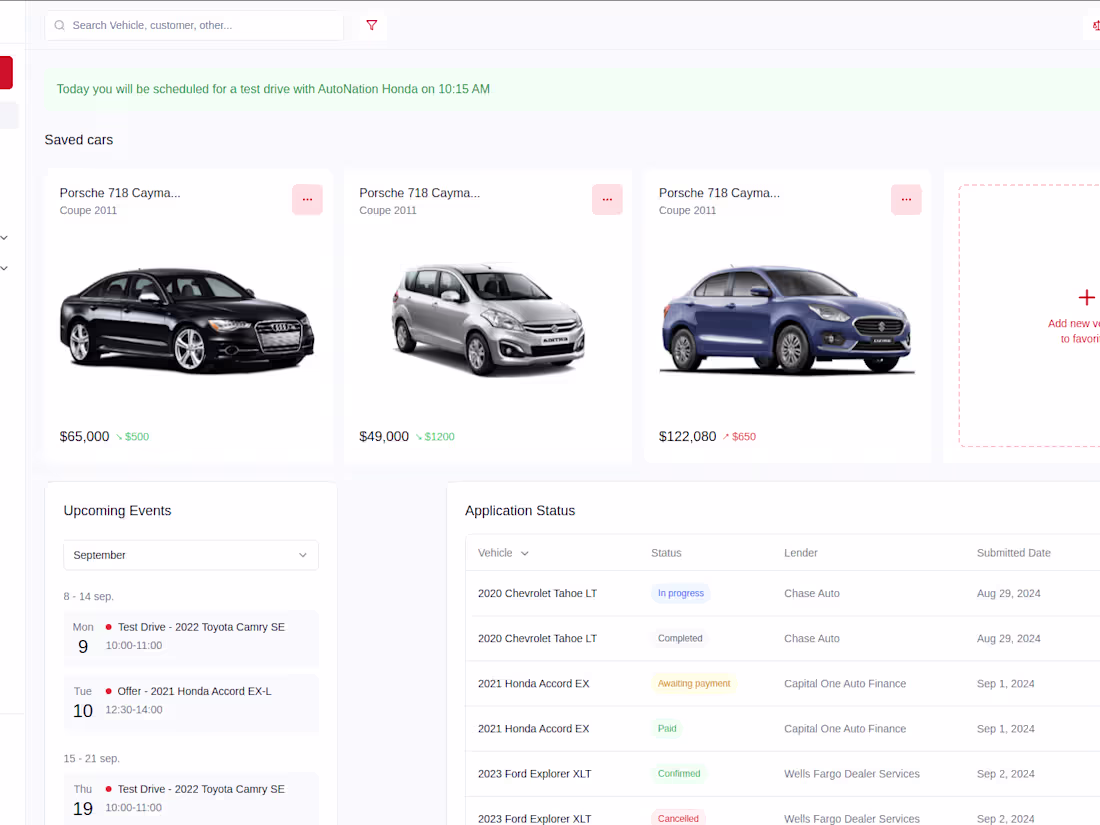Switch to the Upcoming Events panel
Image resolution: width=1100 pixels, height=825 pixels.
coord(117,510)
